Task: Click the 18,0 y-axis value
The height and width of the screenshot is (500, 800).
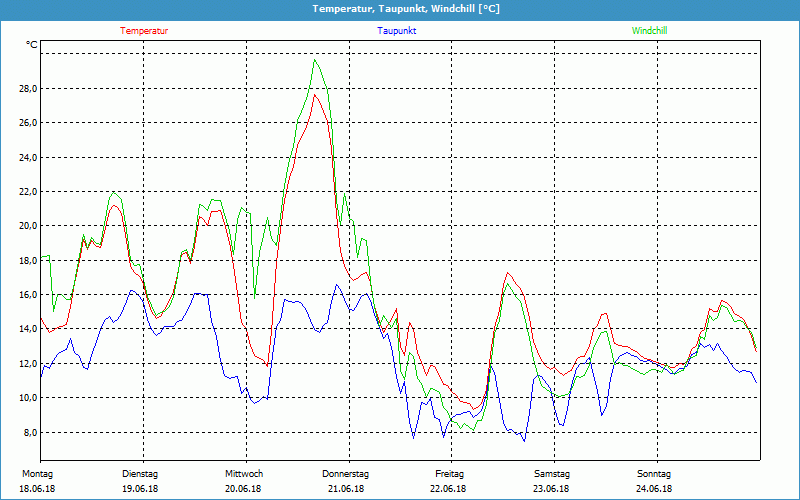Action: 29,261
